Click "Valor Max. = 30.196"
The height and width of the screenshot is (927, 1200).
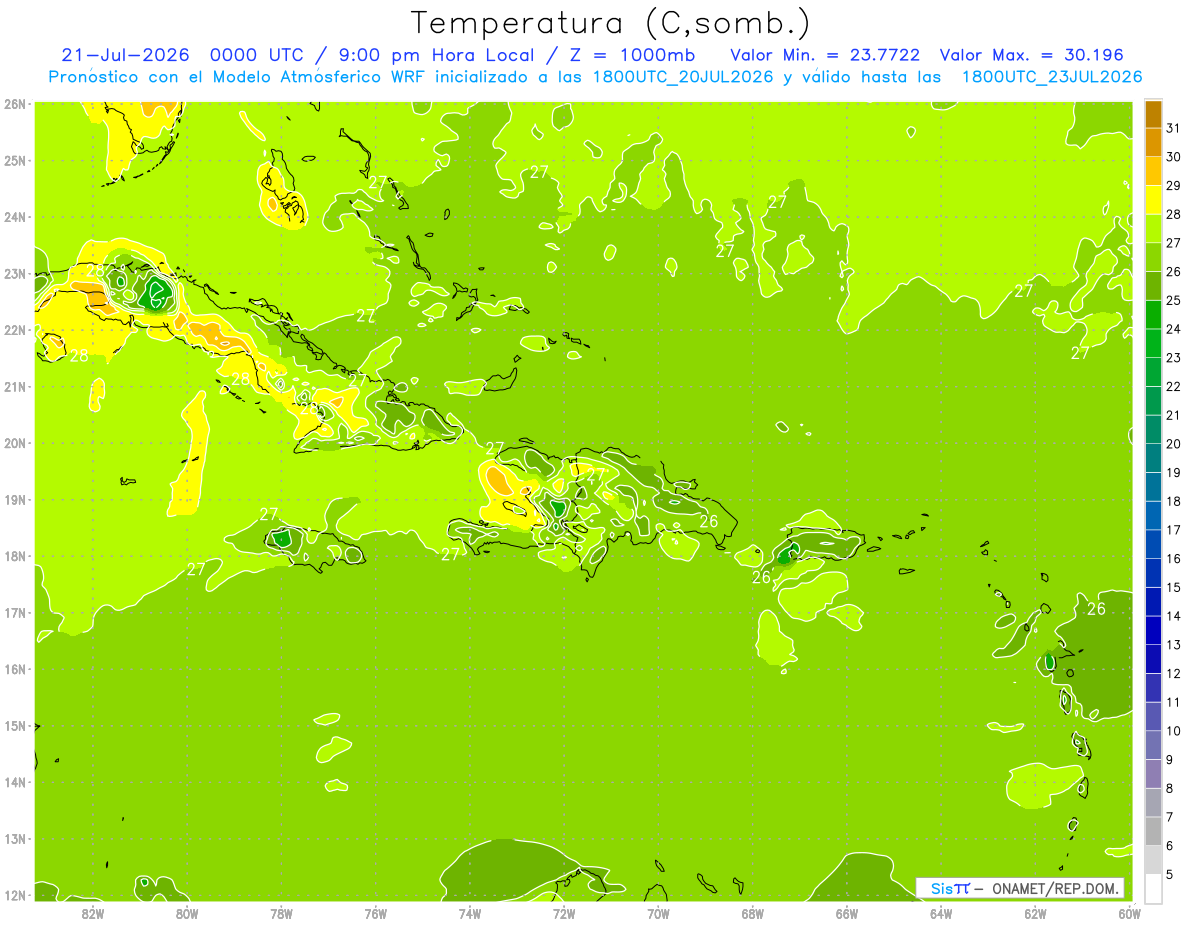click(1030, 55)
